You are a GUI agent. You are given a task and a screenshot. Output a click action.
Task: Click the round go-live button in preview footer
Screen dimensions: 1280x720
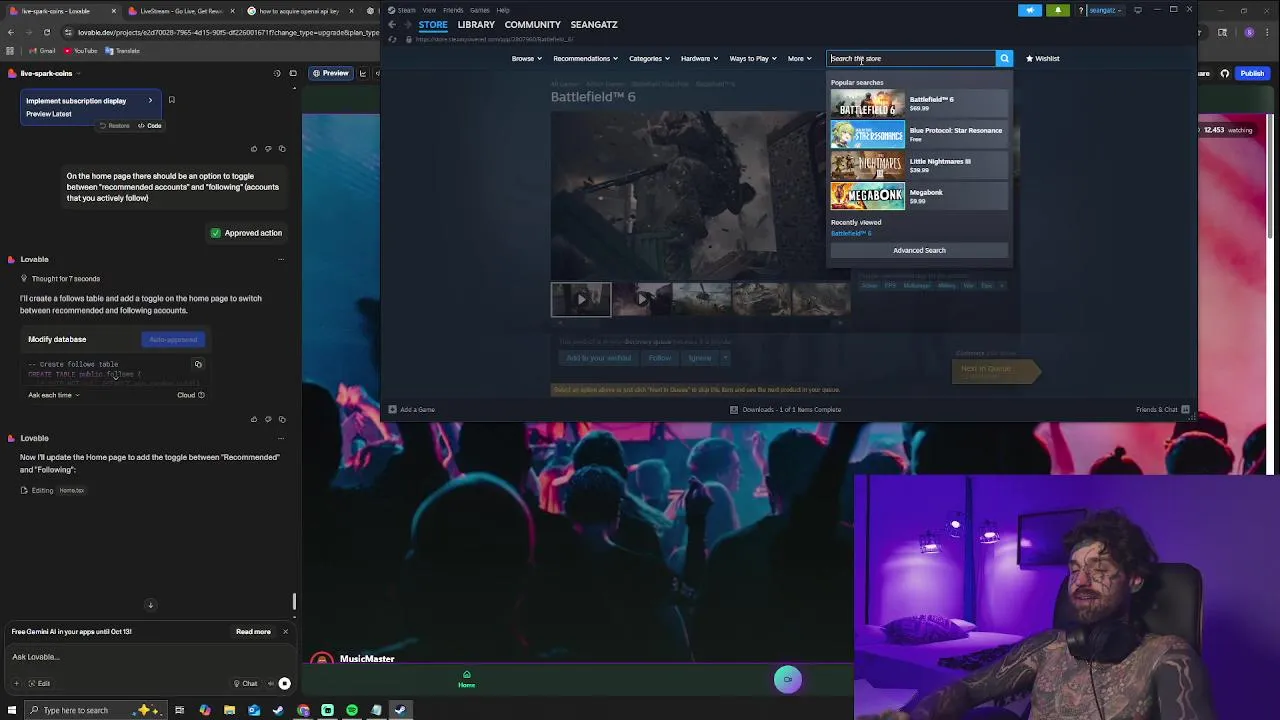788,679
